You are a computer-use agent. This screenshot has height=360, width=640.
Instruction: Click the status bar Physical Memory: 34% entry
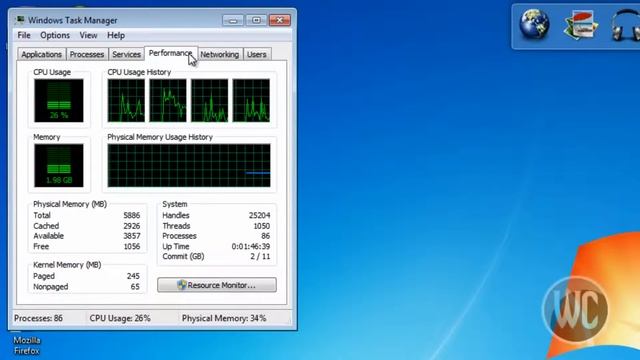tap(224, 318)
